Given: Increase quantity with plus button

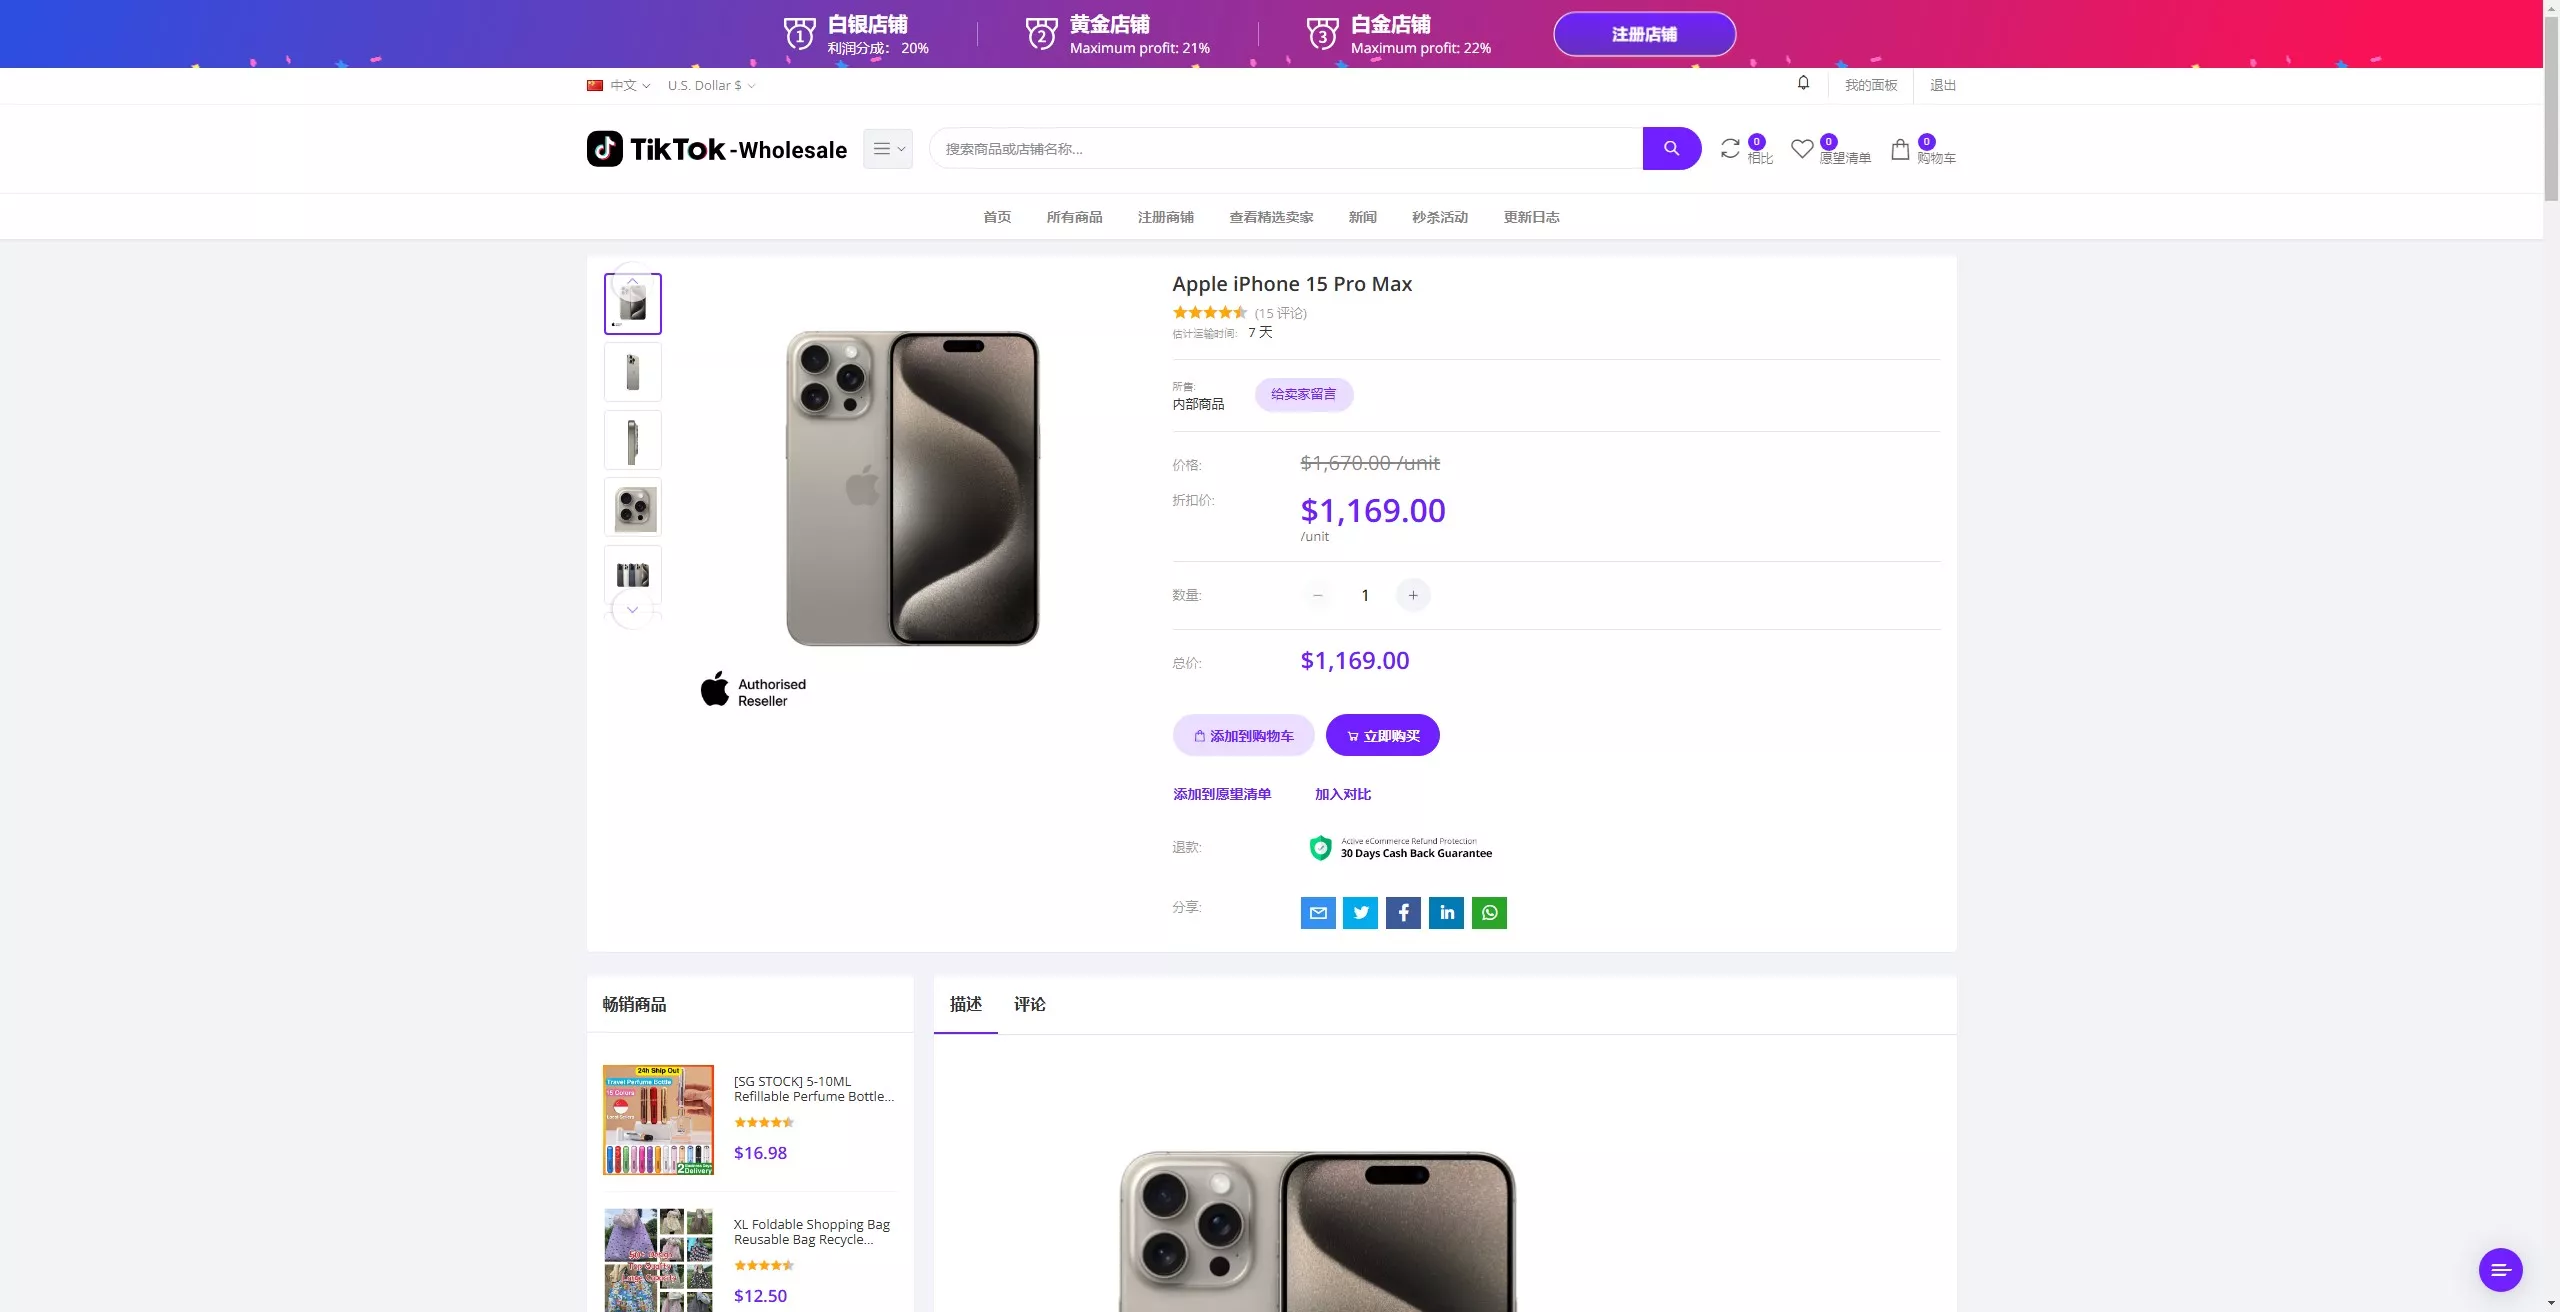Looking at the screenshot, I should (1413, 596).
